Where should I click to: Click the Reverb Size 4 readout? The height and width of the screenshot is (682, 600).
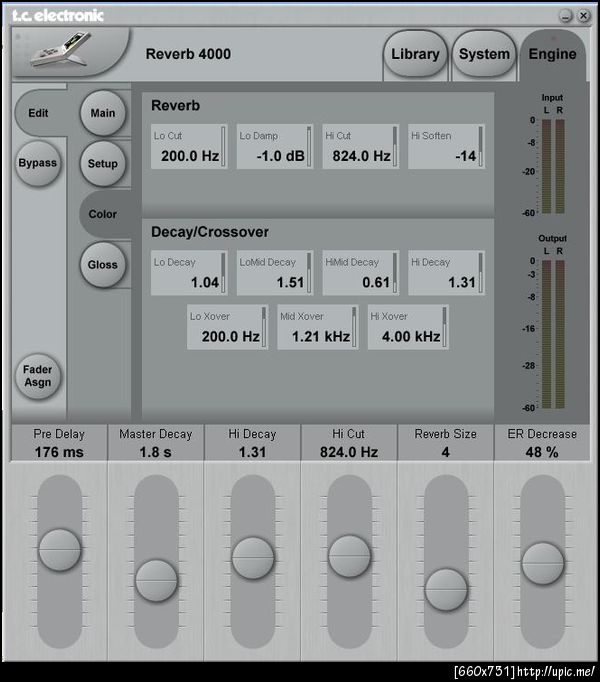[x=446, y=443]
